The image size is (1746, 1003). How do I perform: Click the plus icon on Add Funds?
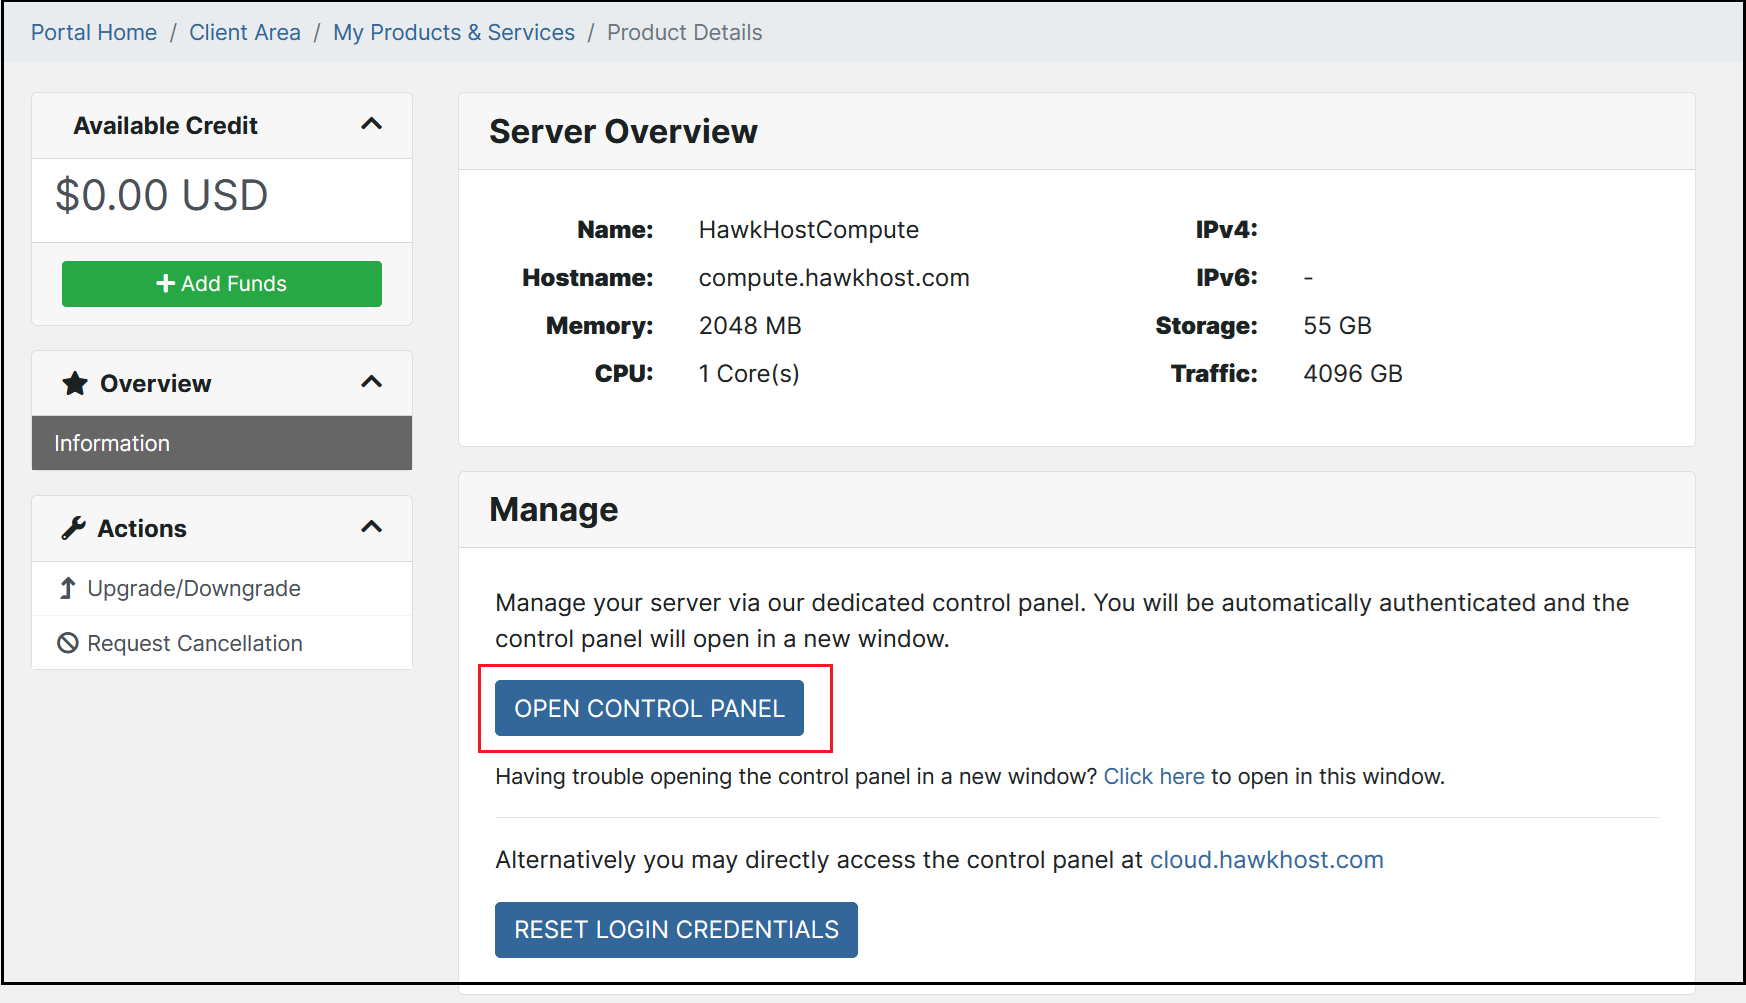(166, 284)
